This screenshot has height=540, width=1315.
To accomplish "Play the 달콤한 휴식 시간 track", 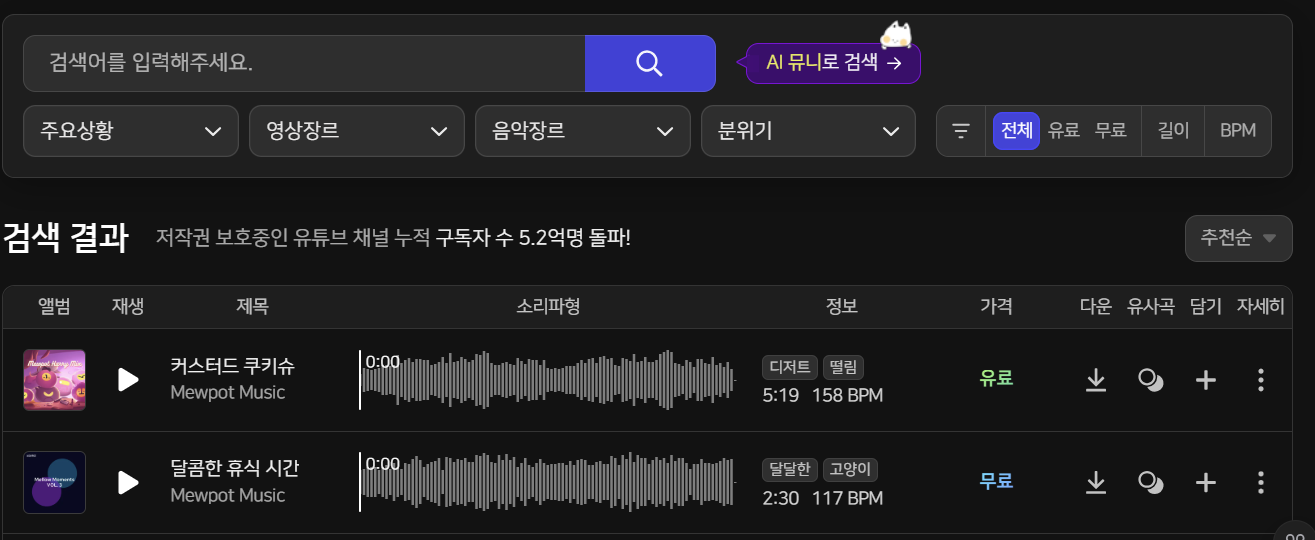I will [128, 482].
